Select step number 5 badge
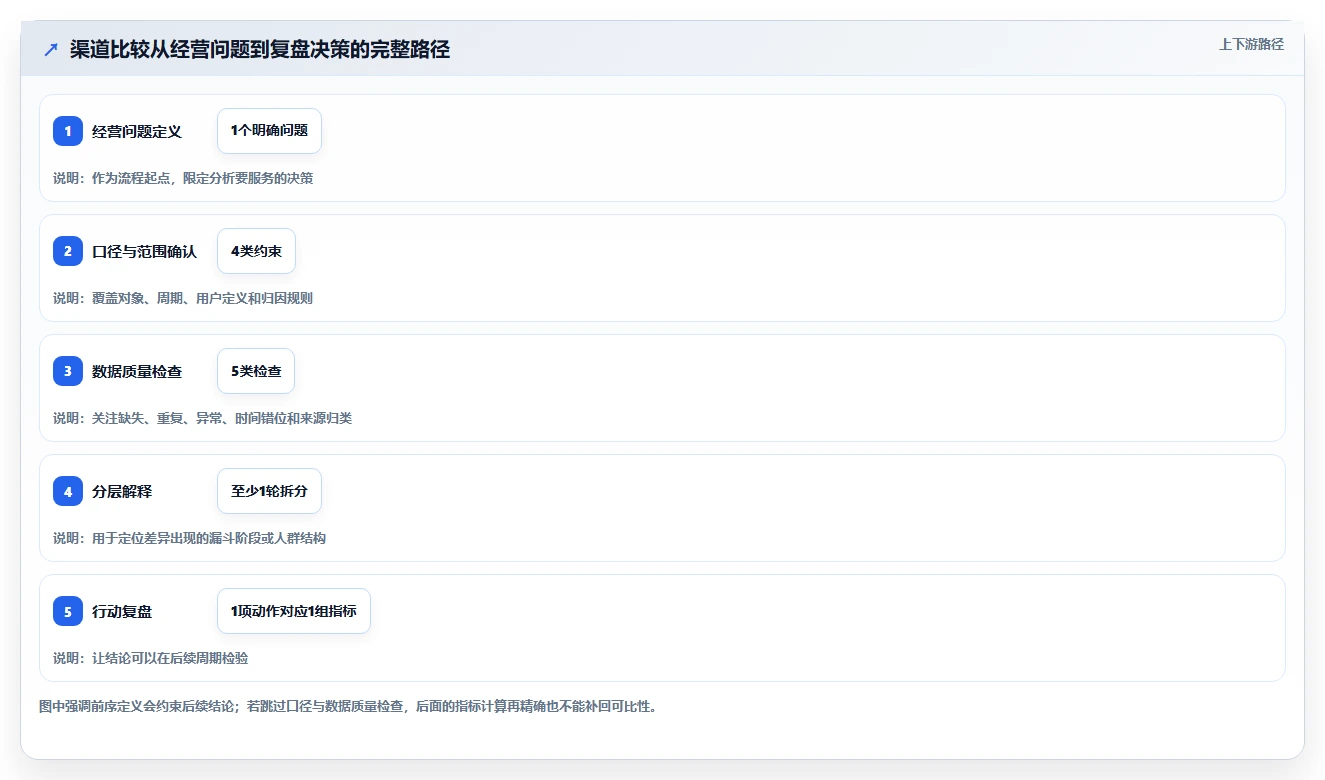The image size is (1325, 780). (68, 611)
